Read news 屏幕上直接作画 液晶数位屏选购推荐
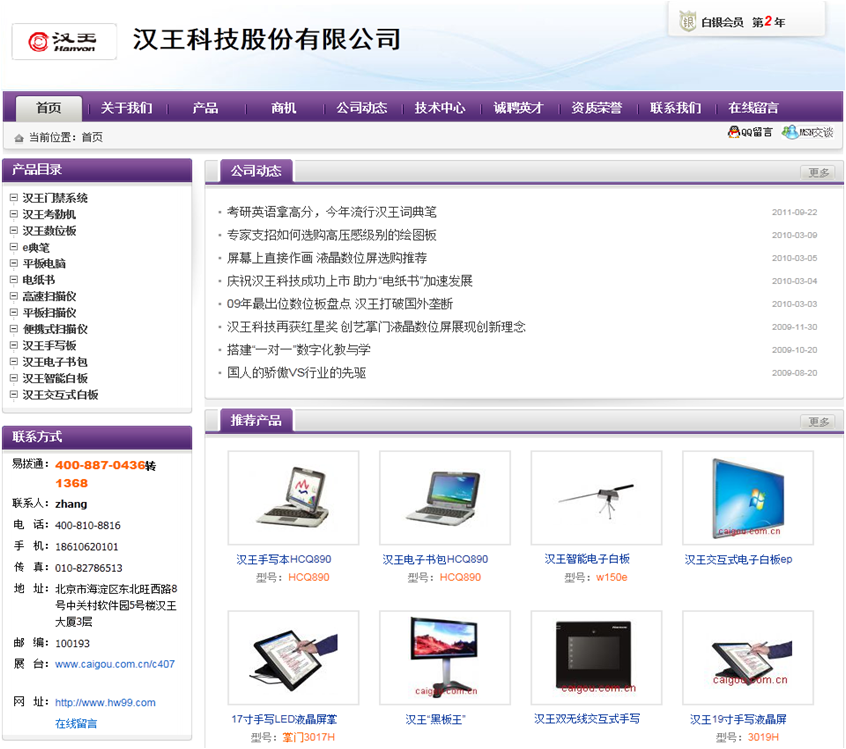846x749 pixels. pyautogui.click(x=327, y=258)
